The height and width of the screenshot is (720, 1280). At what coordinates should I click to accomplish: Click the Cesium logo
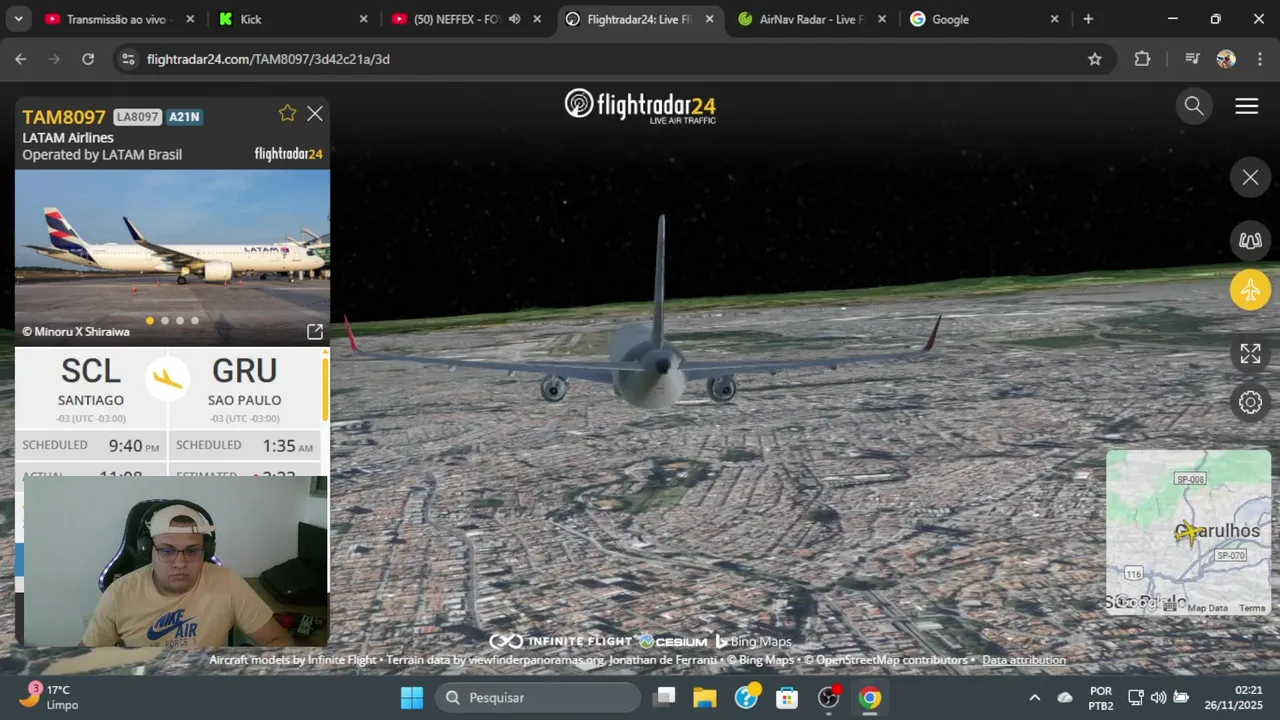coord(673,641)
